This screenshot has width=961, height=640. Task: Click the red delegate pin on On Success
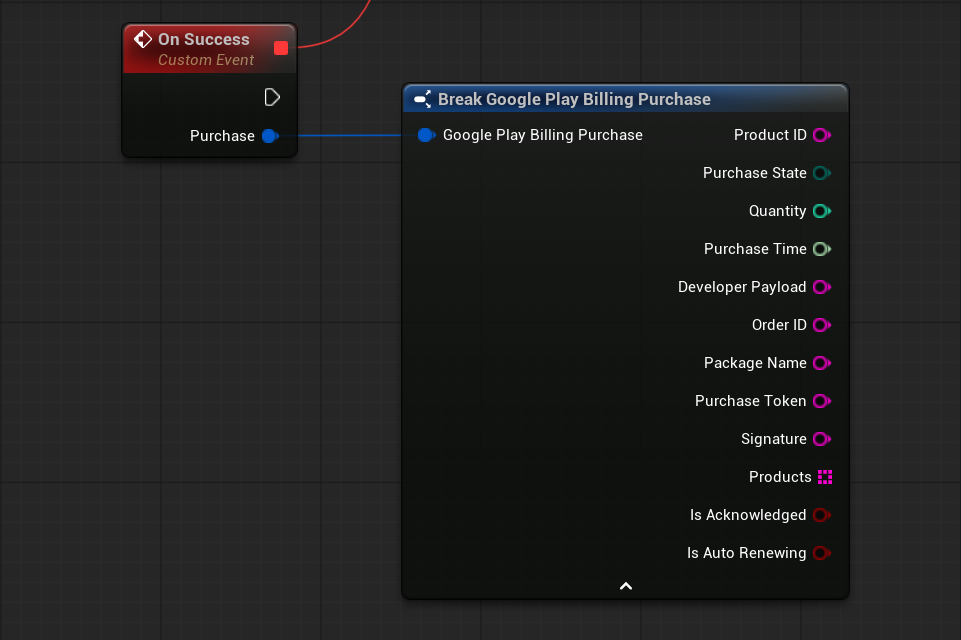tap(281, 48)
